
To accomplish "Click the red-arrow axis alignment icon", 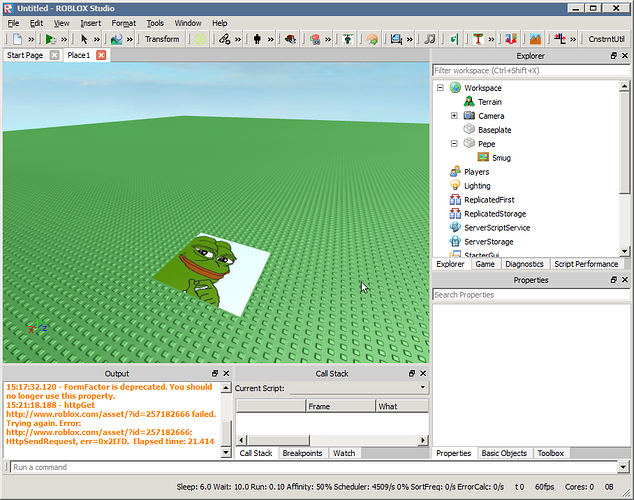I will click(x=560, y=39).
